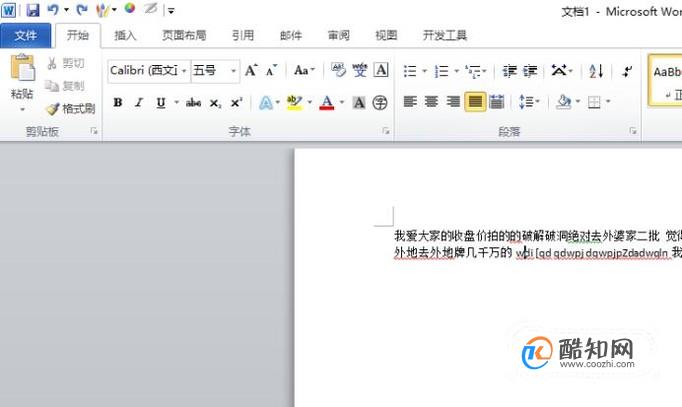Grow font size with large A

251,70
